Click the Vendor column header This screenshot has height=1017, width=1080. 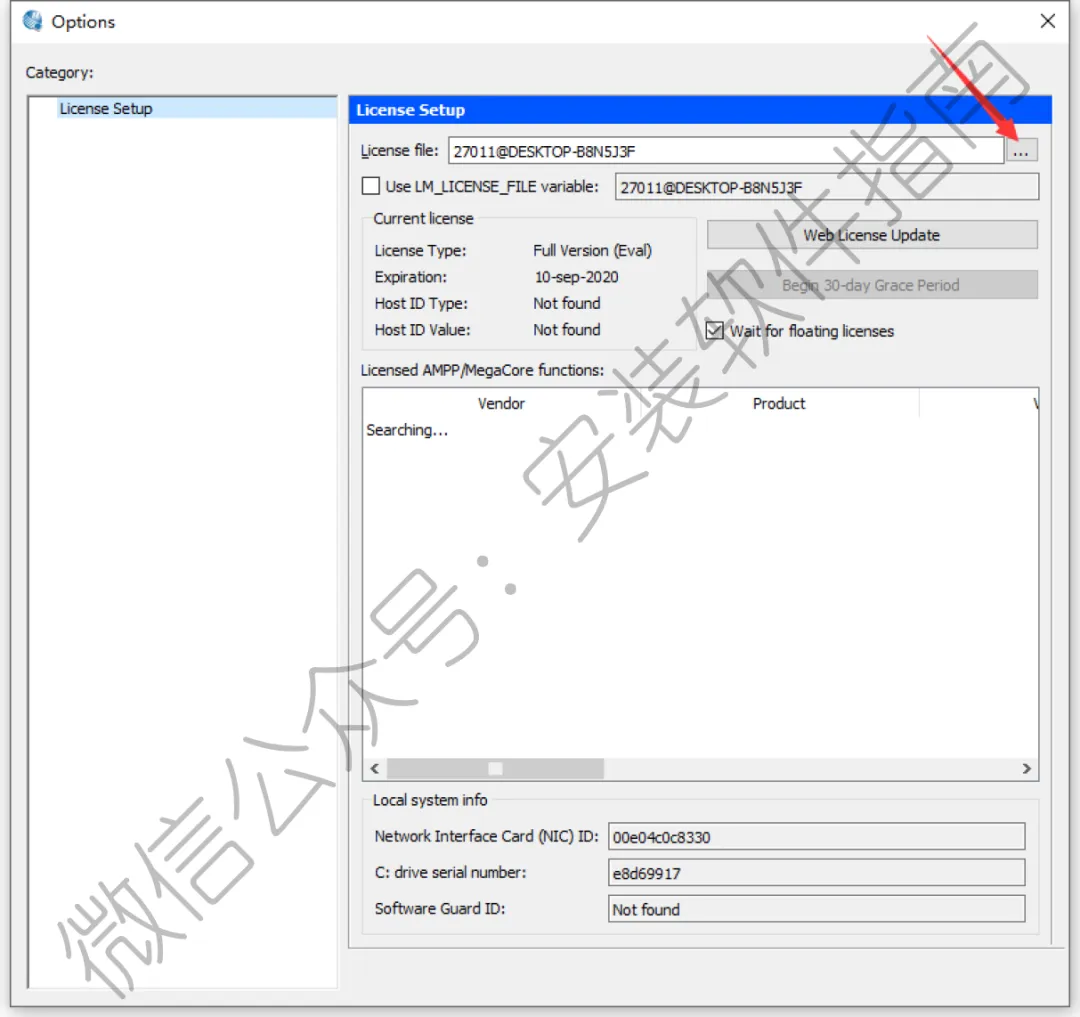[501, 403]
